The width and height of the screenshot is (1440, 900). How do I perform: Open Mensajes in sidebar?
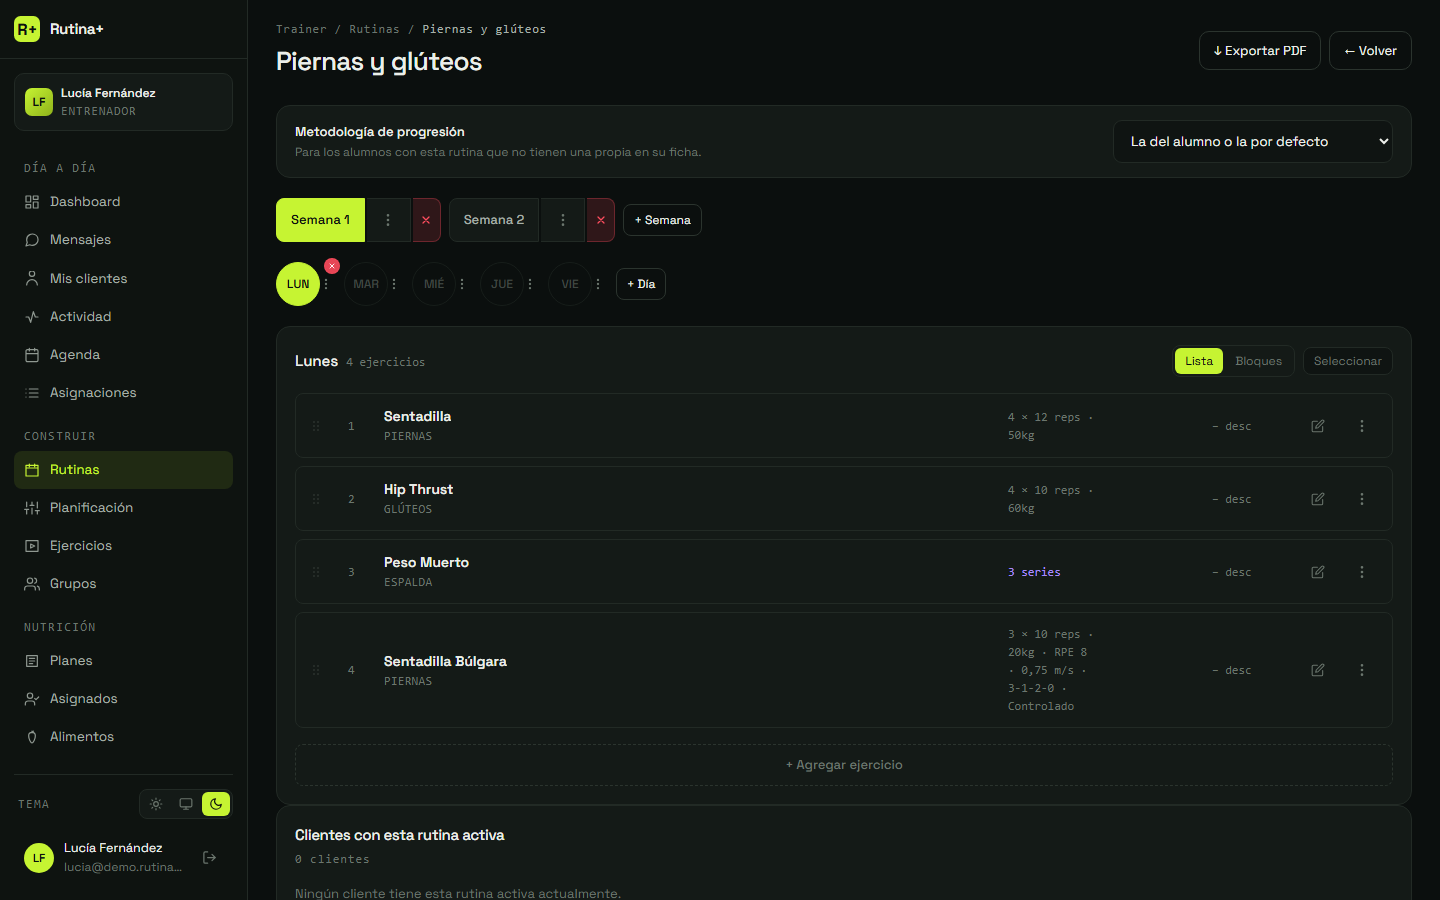[123, 240]
